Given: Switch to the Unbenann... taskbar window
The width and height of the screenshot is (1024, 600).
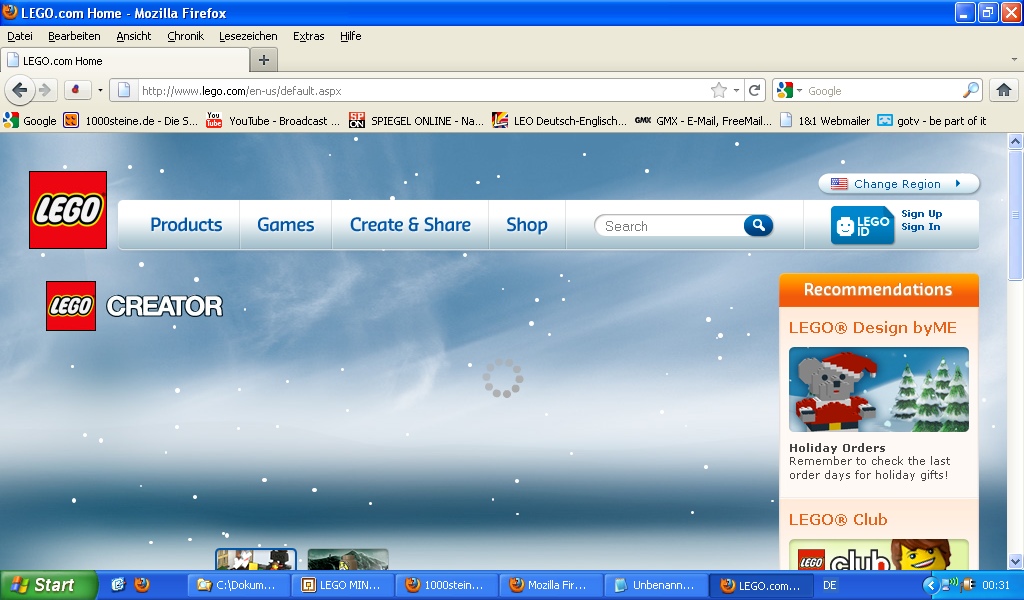Looking at the screenshot, I should click(x=656, y=586).
